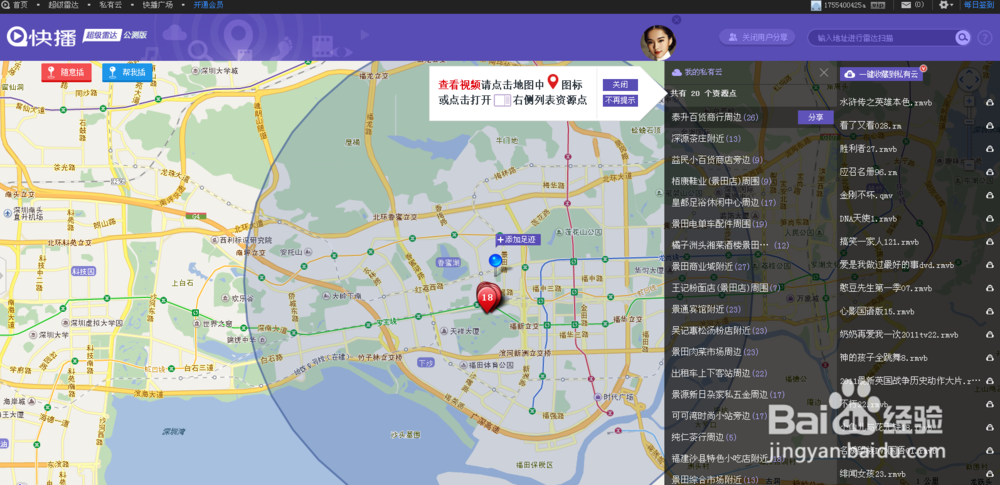Click the small account avatar in top bar
Screen dimensions: 1000x485
click(816, 5)
